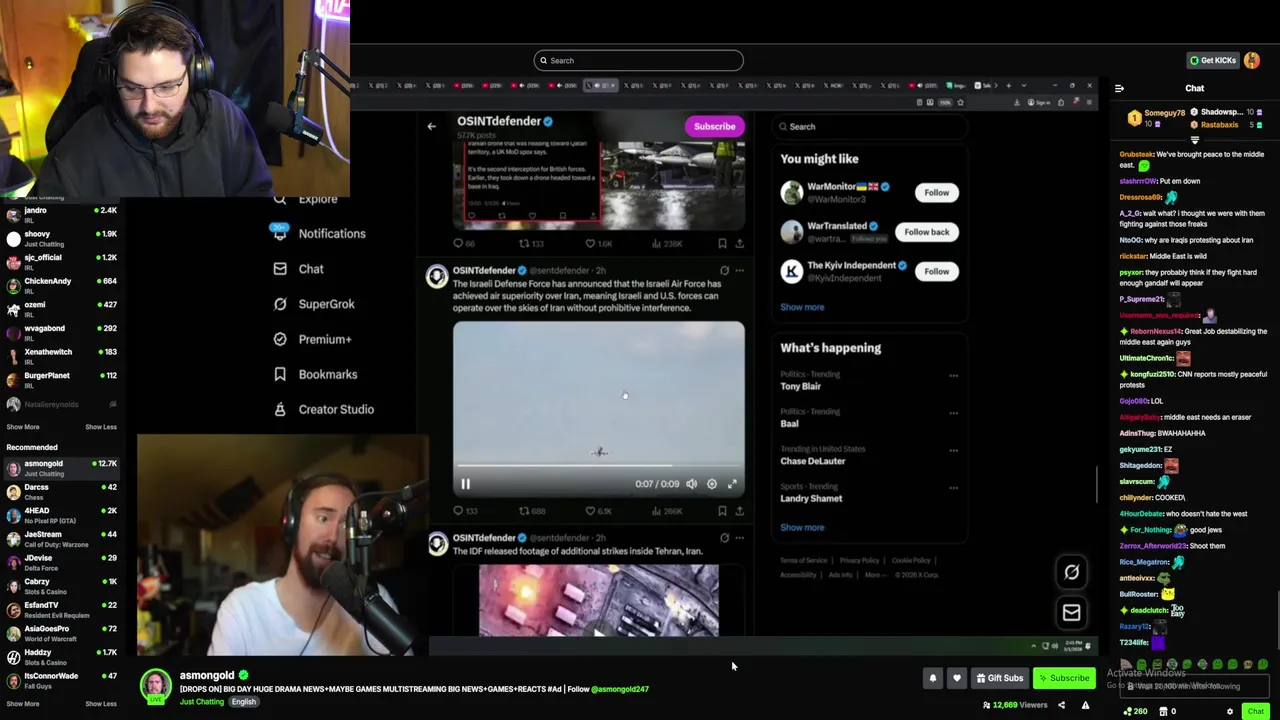Click the pink Subscribe button on OSINTdefender profile

tap(715, 126)
